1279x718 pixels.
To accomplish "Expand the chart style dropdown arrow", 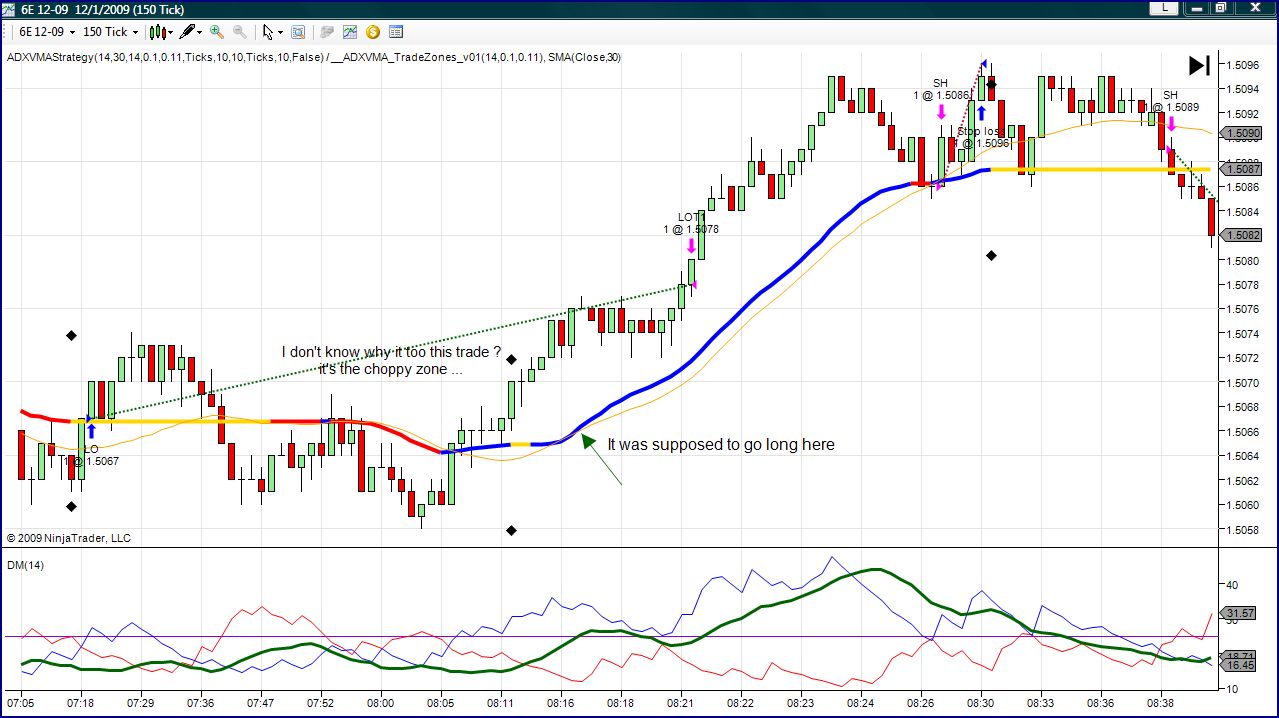I will click(x=169, y=32).
